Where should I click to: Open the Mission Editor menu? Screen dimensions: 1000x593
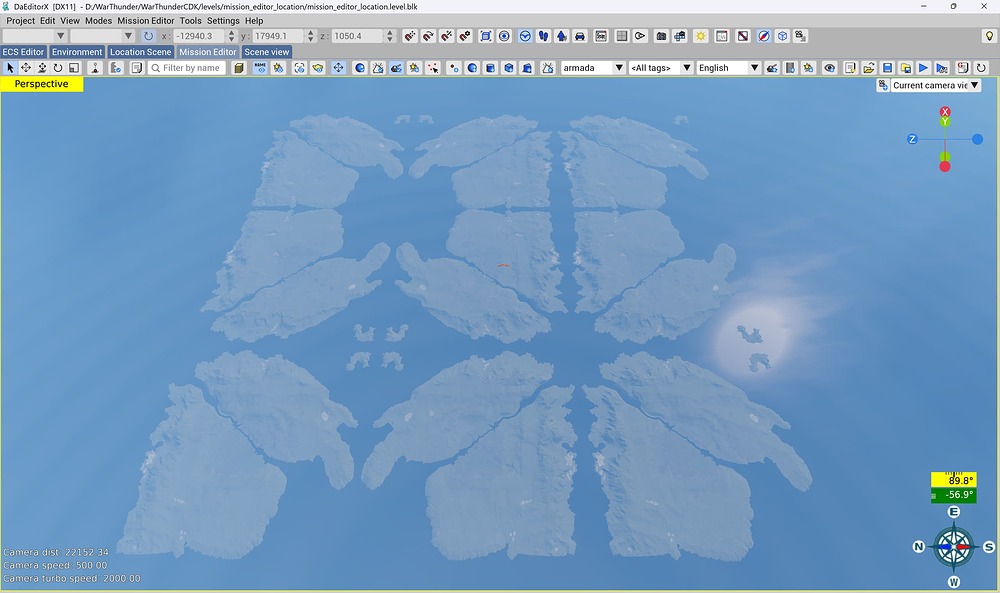coord(145,20)
